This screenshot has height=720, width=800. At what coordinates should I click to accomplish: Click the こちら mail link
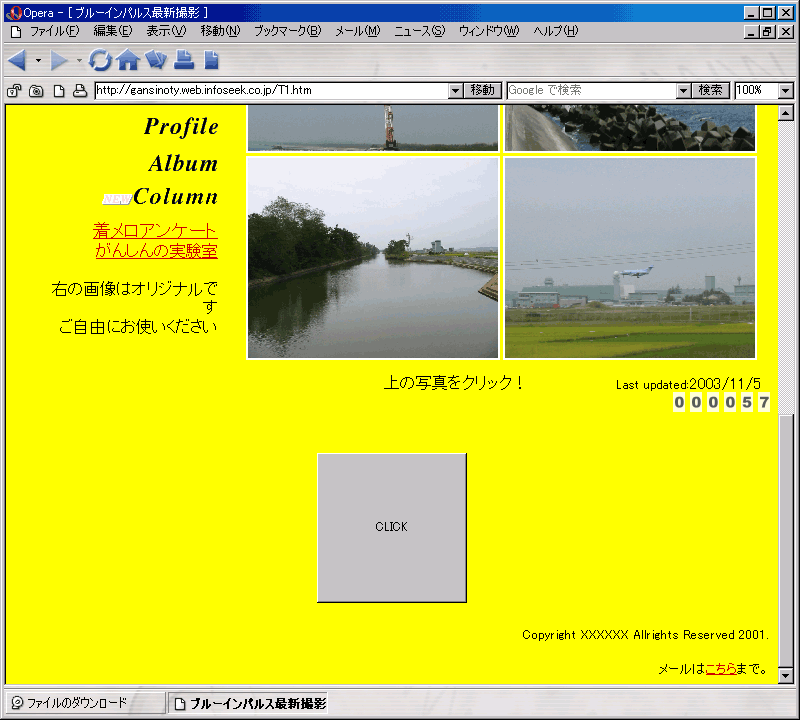click(720, 668)
